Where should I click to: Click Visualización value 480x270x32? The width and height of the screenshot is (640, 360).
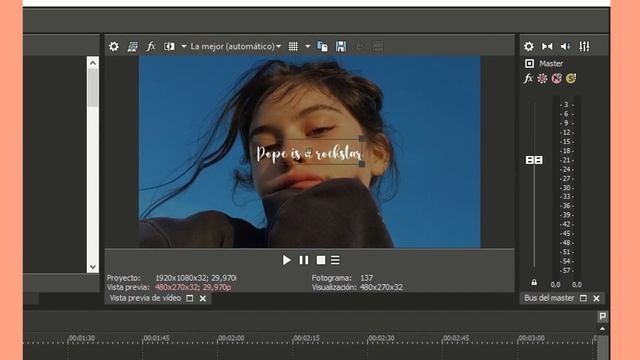381,287
